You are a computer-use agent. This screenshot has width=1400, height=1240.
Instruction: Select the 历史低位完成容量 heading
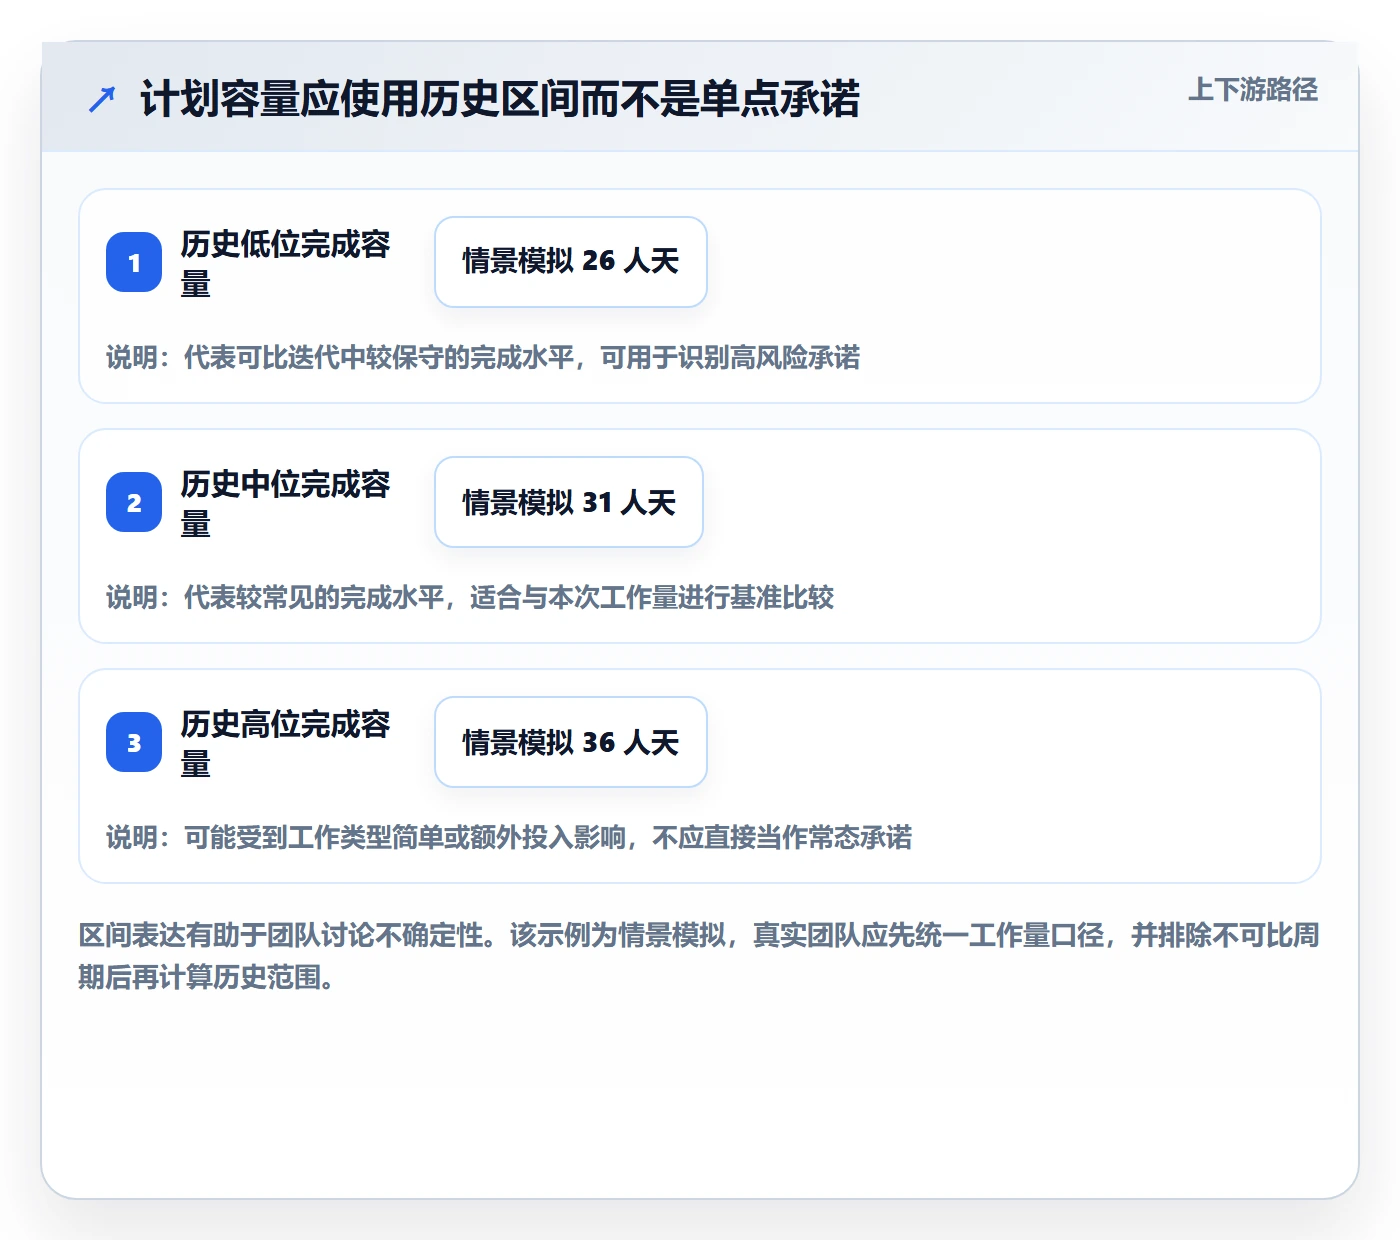(285, 263)
